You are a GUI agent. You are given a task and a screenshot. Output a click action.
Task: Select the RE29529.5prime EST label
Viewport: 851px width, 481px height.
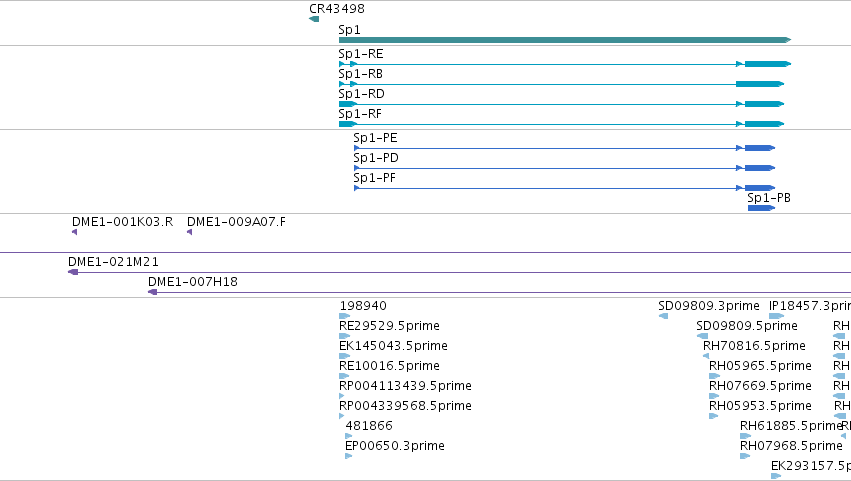click(389, 326)
